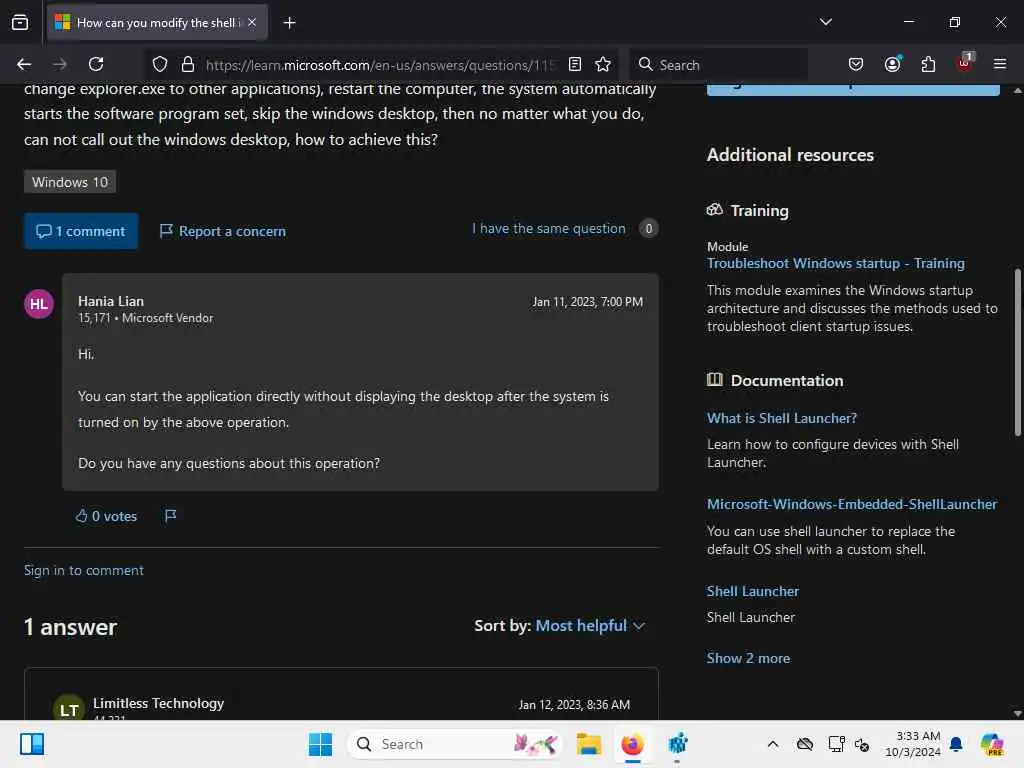Click 'I have the same question'
This screenshot has height=768, width=1024.
[x=549, y=229]
